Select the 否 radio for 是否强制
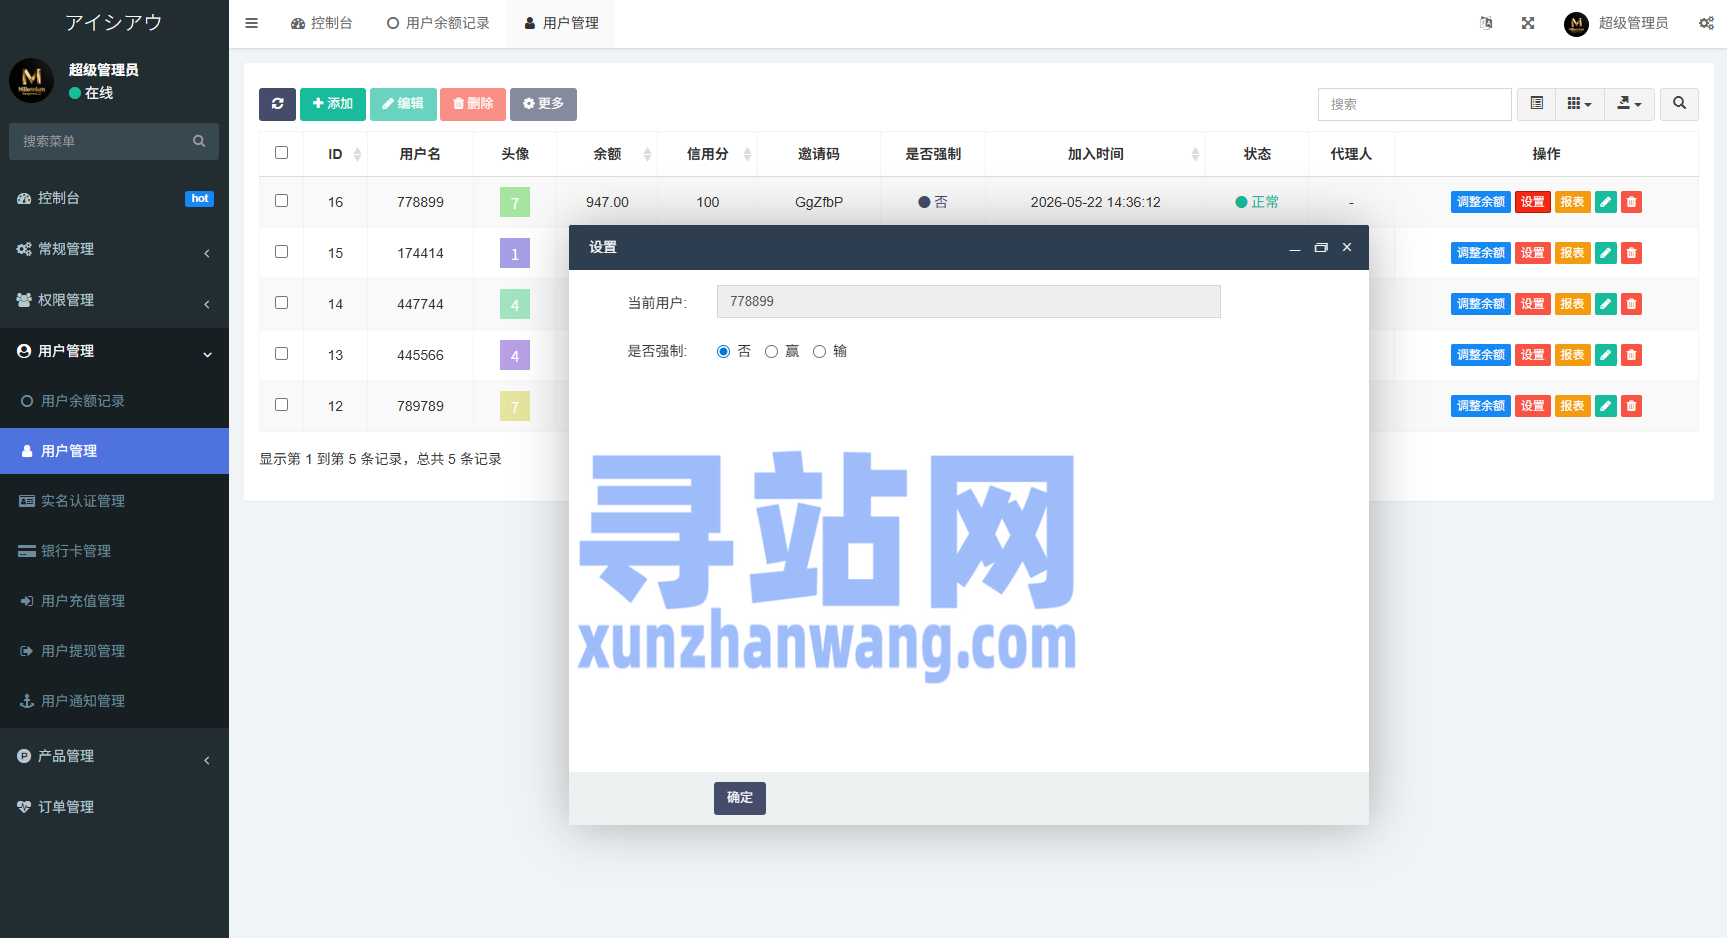The width and height of the screenshot is (1727, 938). coord(724,351)
